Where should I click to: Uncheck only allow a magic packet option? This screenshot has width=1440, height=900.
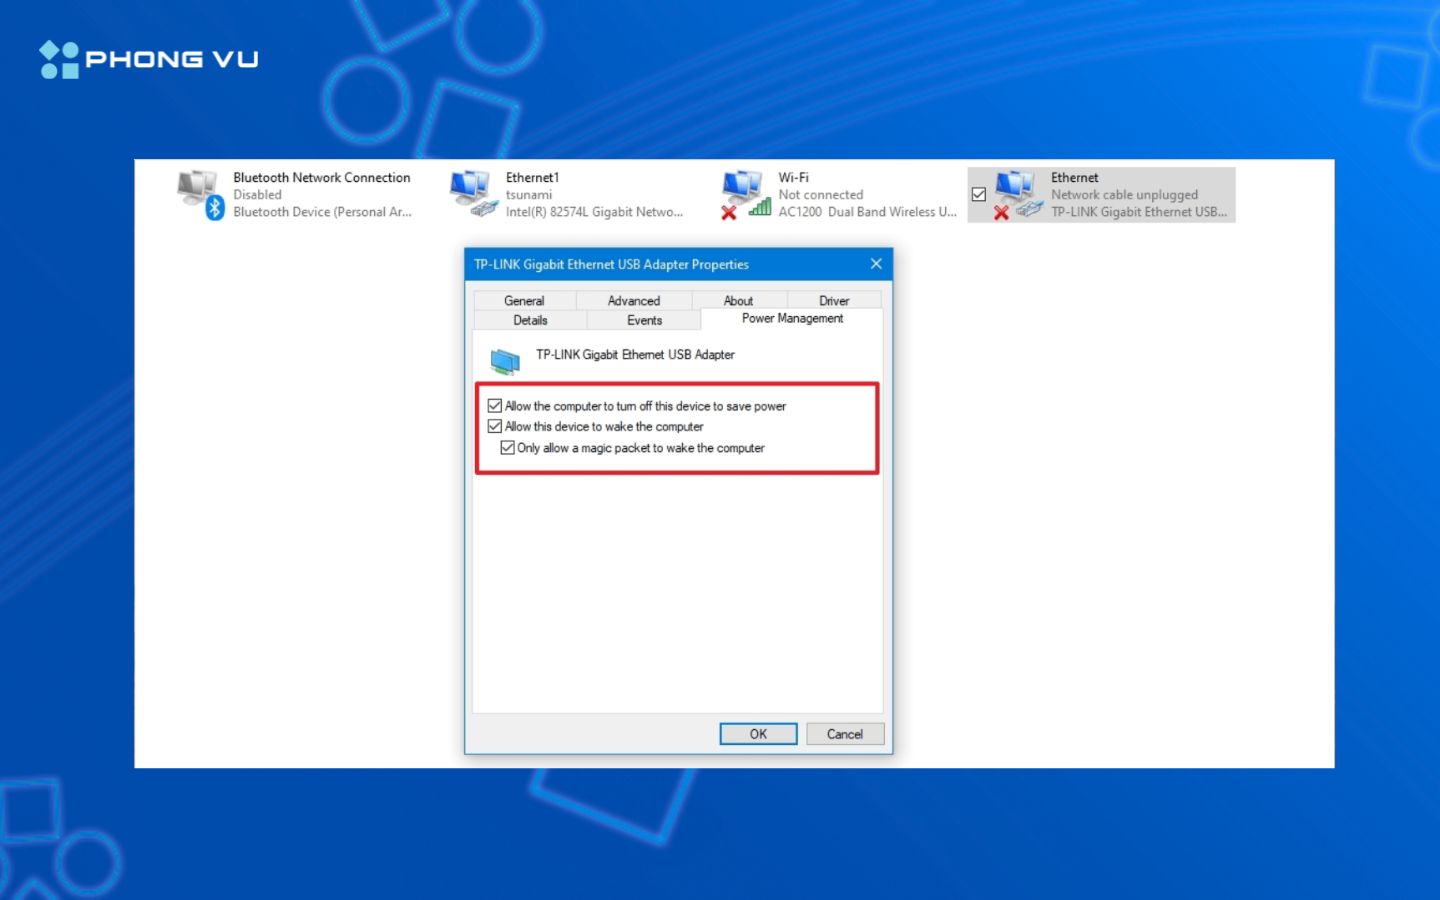point(508,448)
